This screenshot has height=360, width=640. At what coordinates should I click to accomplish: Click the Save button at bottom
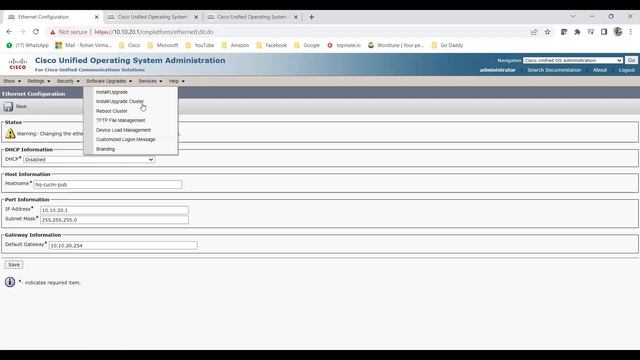(x=14, y=264)
